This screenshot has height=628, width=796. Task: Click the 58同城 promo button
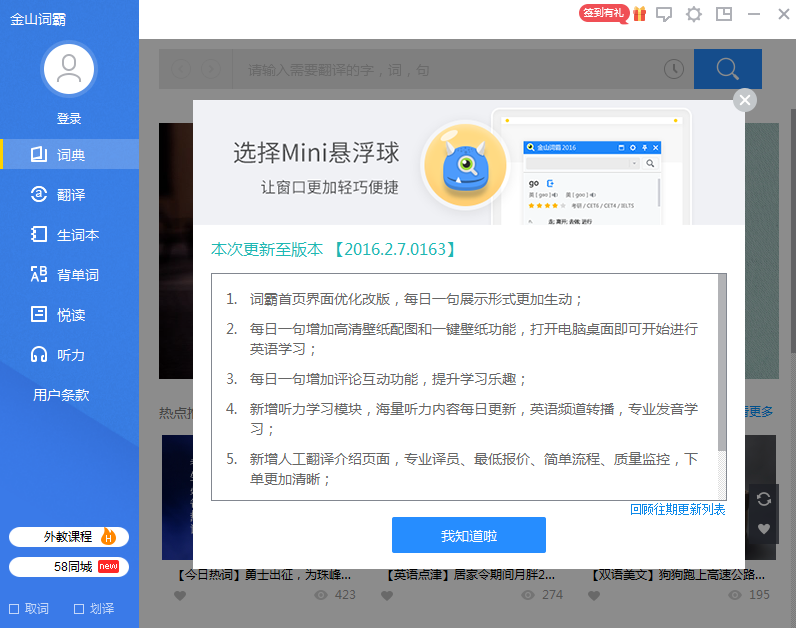[69, 567]
